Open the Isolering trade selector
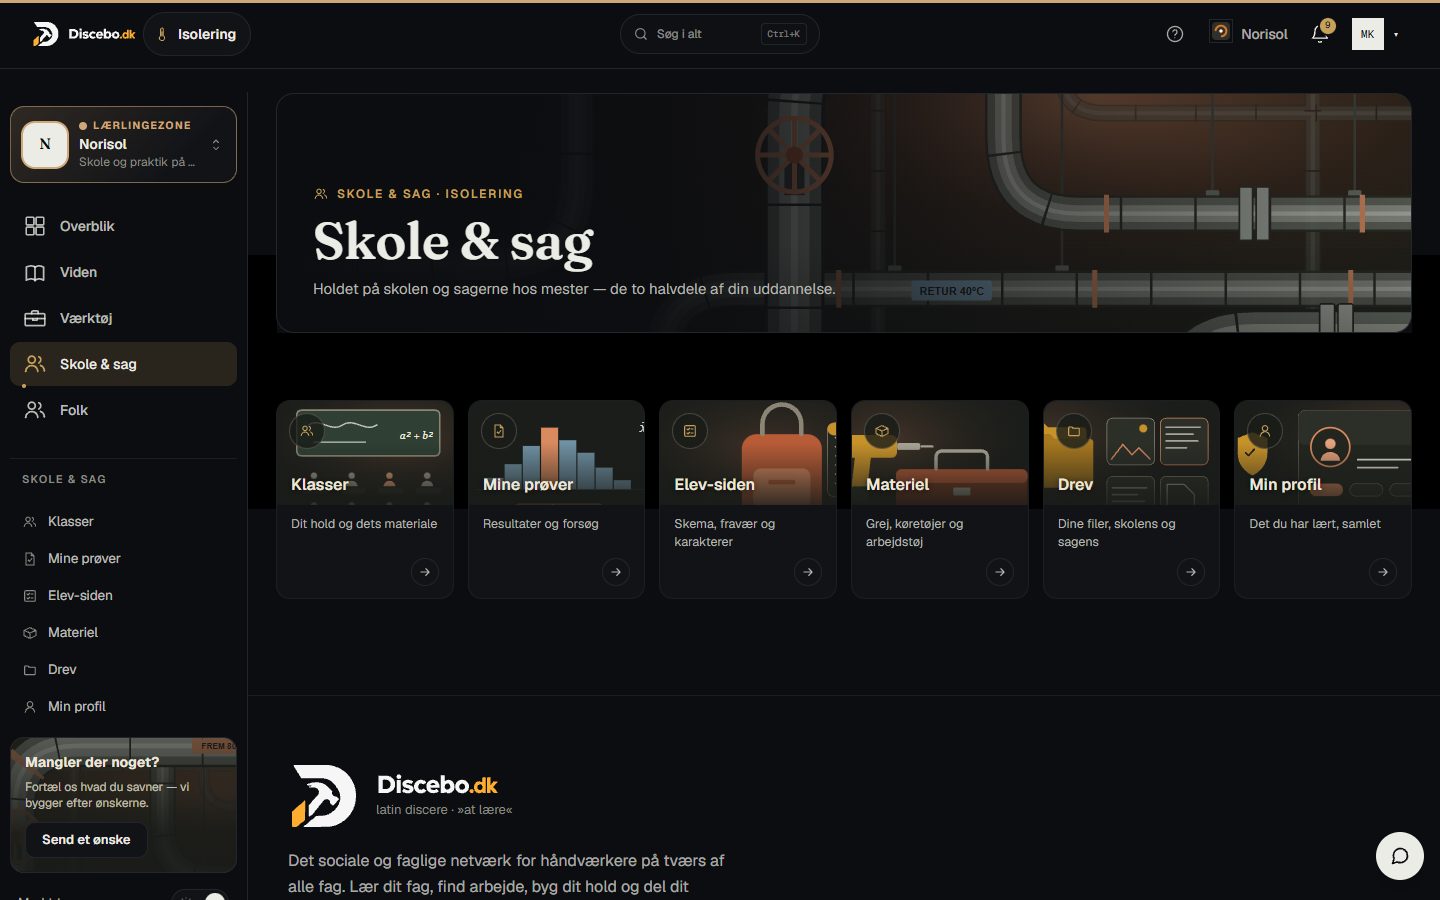 (197, 34)
